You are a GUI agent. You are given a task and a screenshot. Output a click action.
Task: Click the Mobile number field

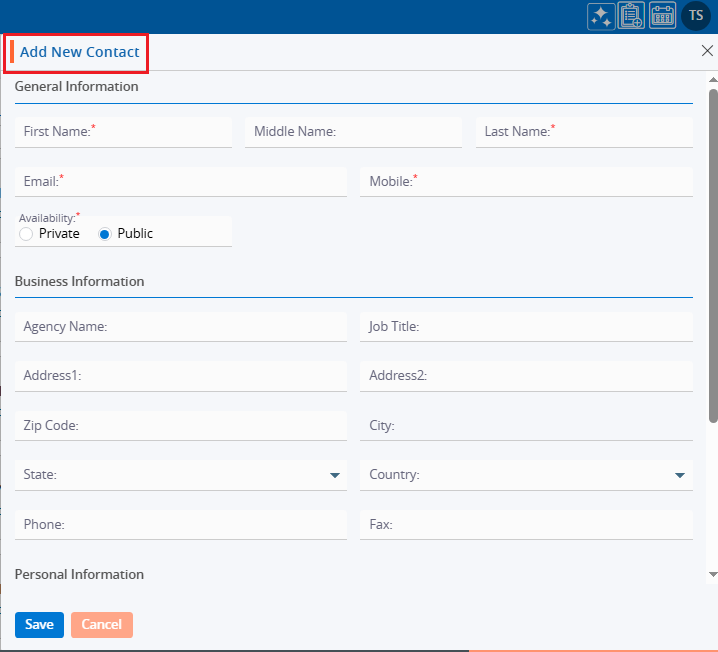point(526,182)
